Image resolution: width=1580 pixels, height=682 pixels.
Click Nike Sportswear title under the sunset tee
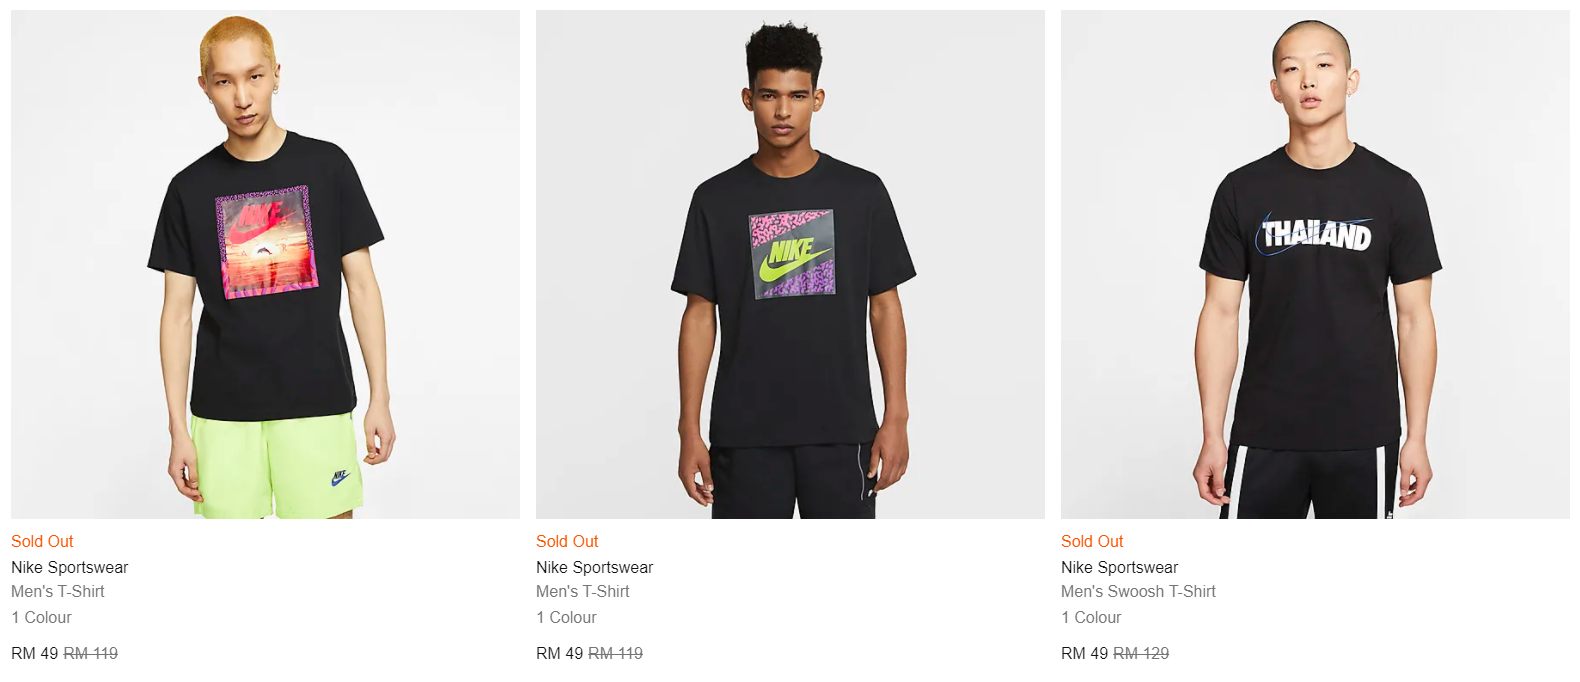click(70, 567)
